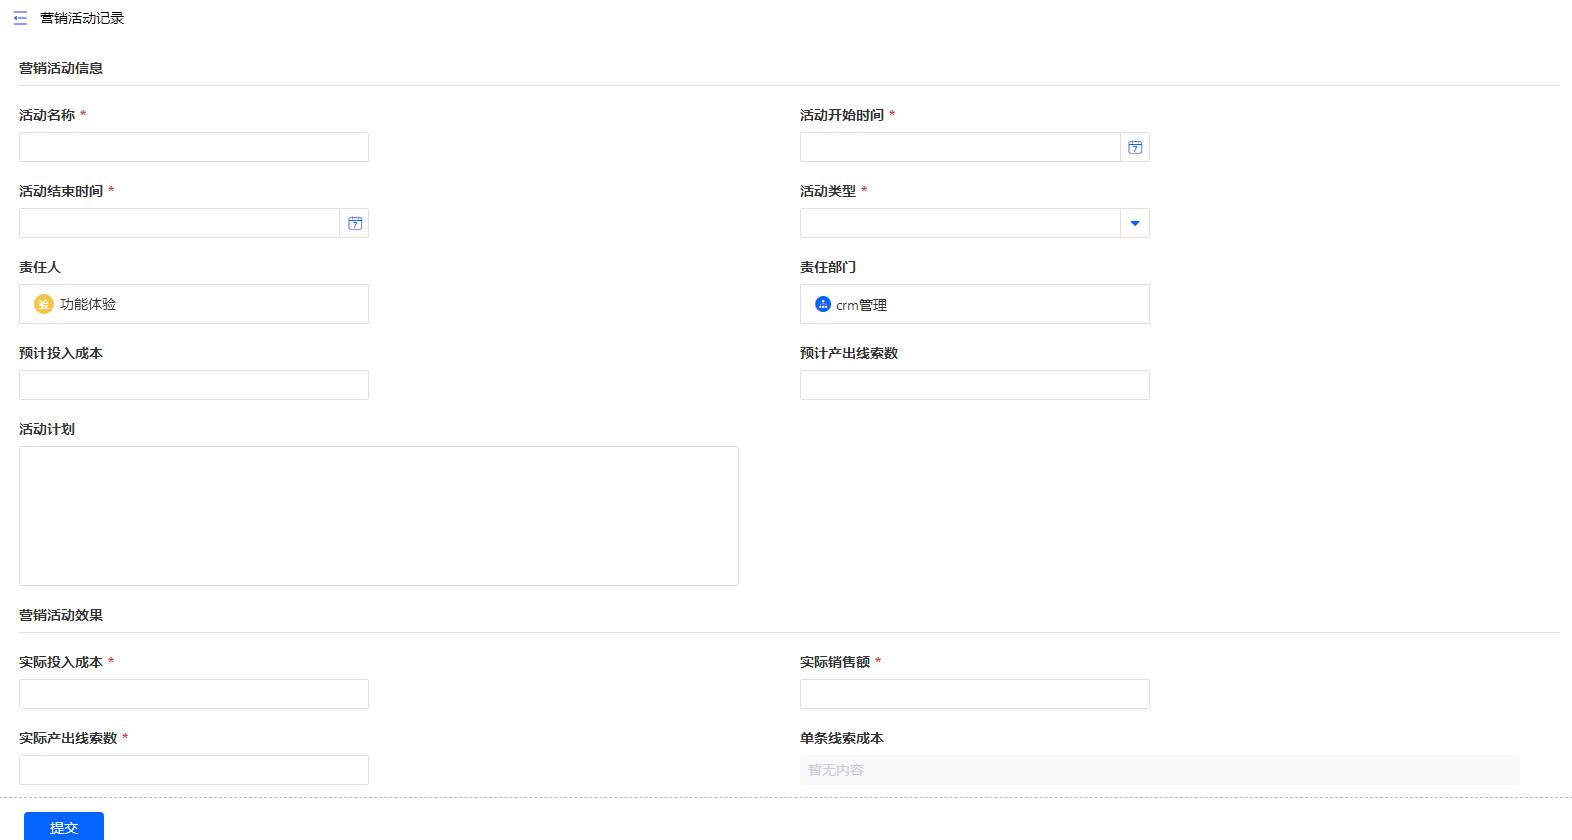Click the 营销活动效果 section header
1572x840 pixels.
click(x=61, y=615)
